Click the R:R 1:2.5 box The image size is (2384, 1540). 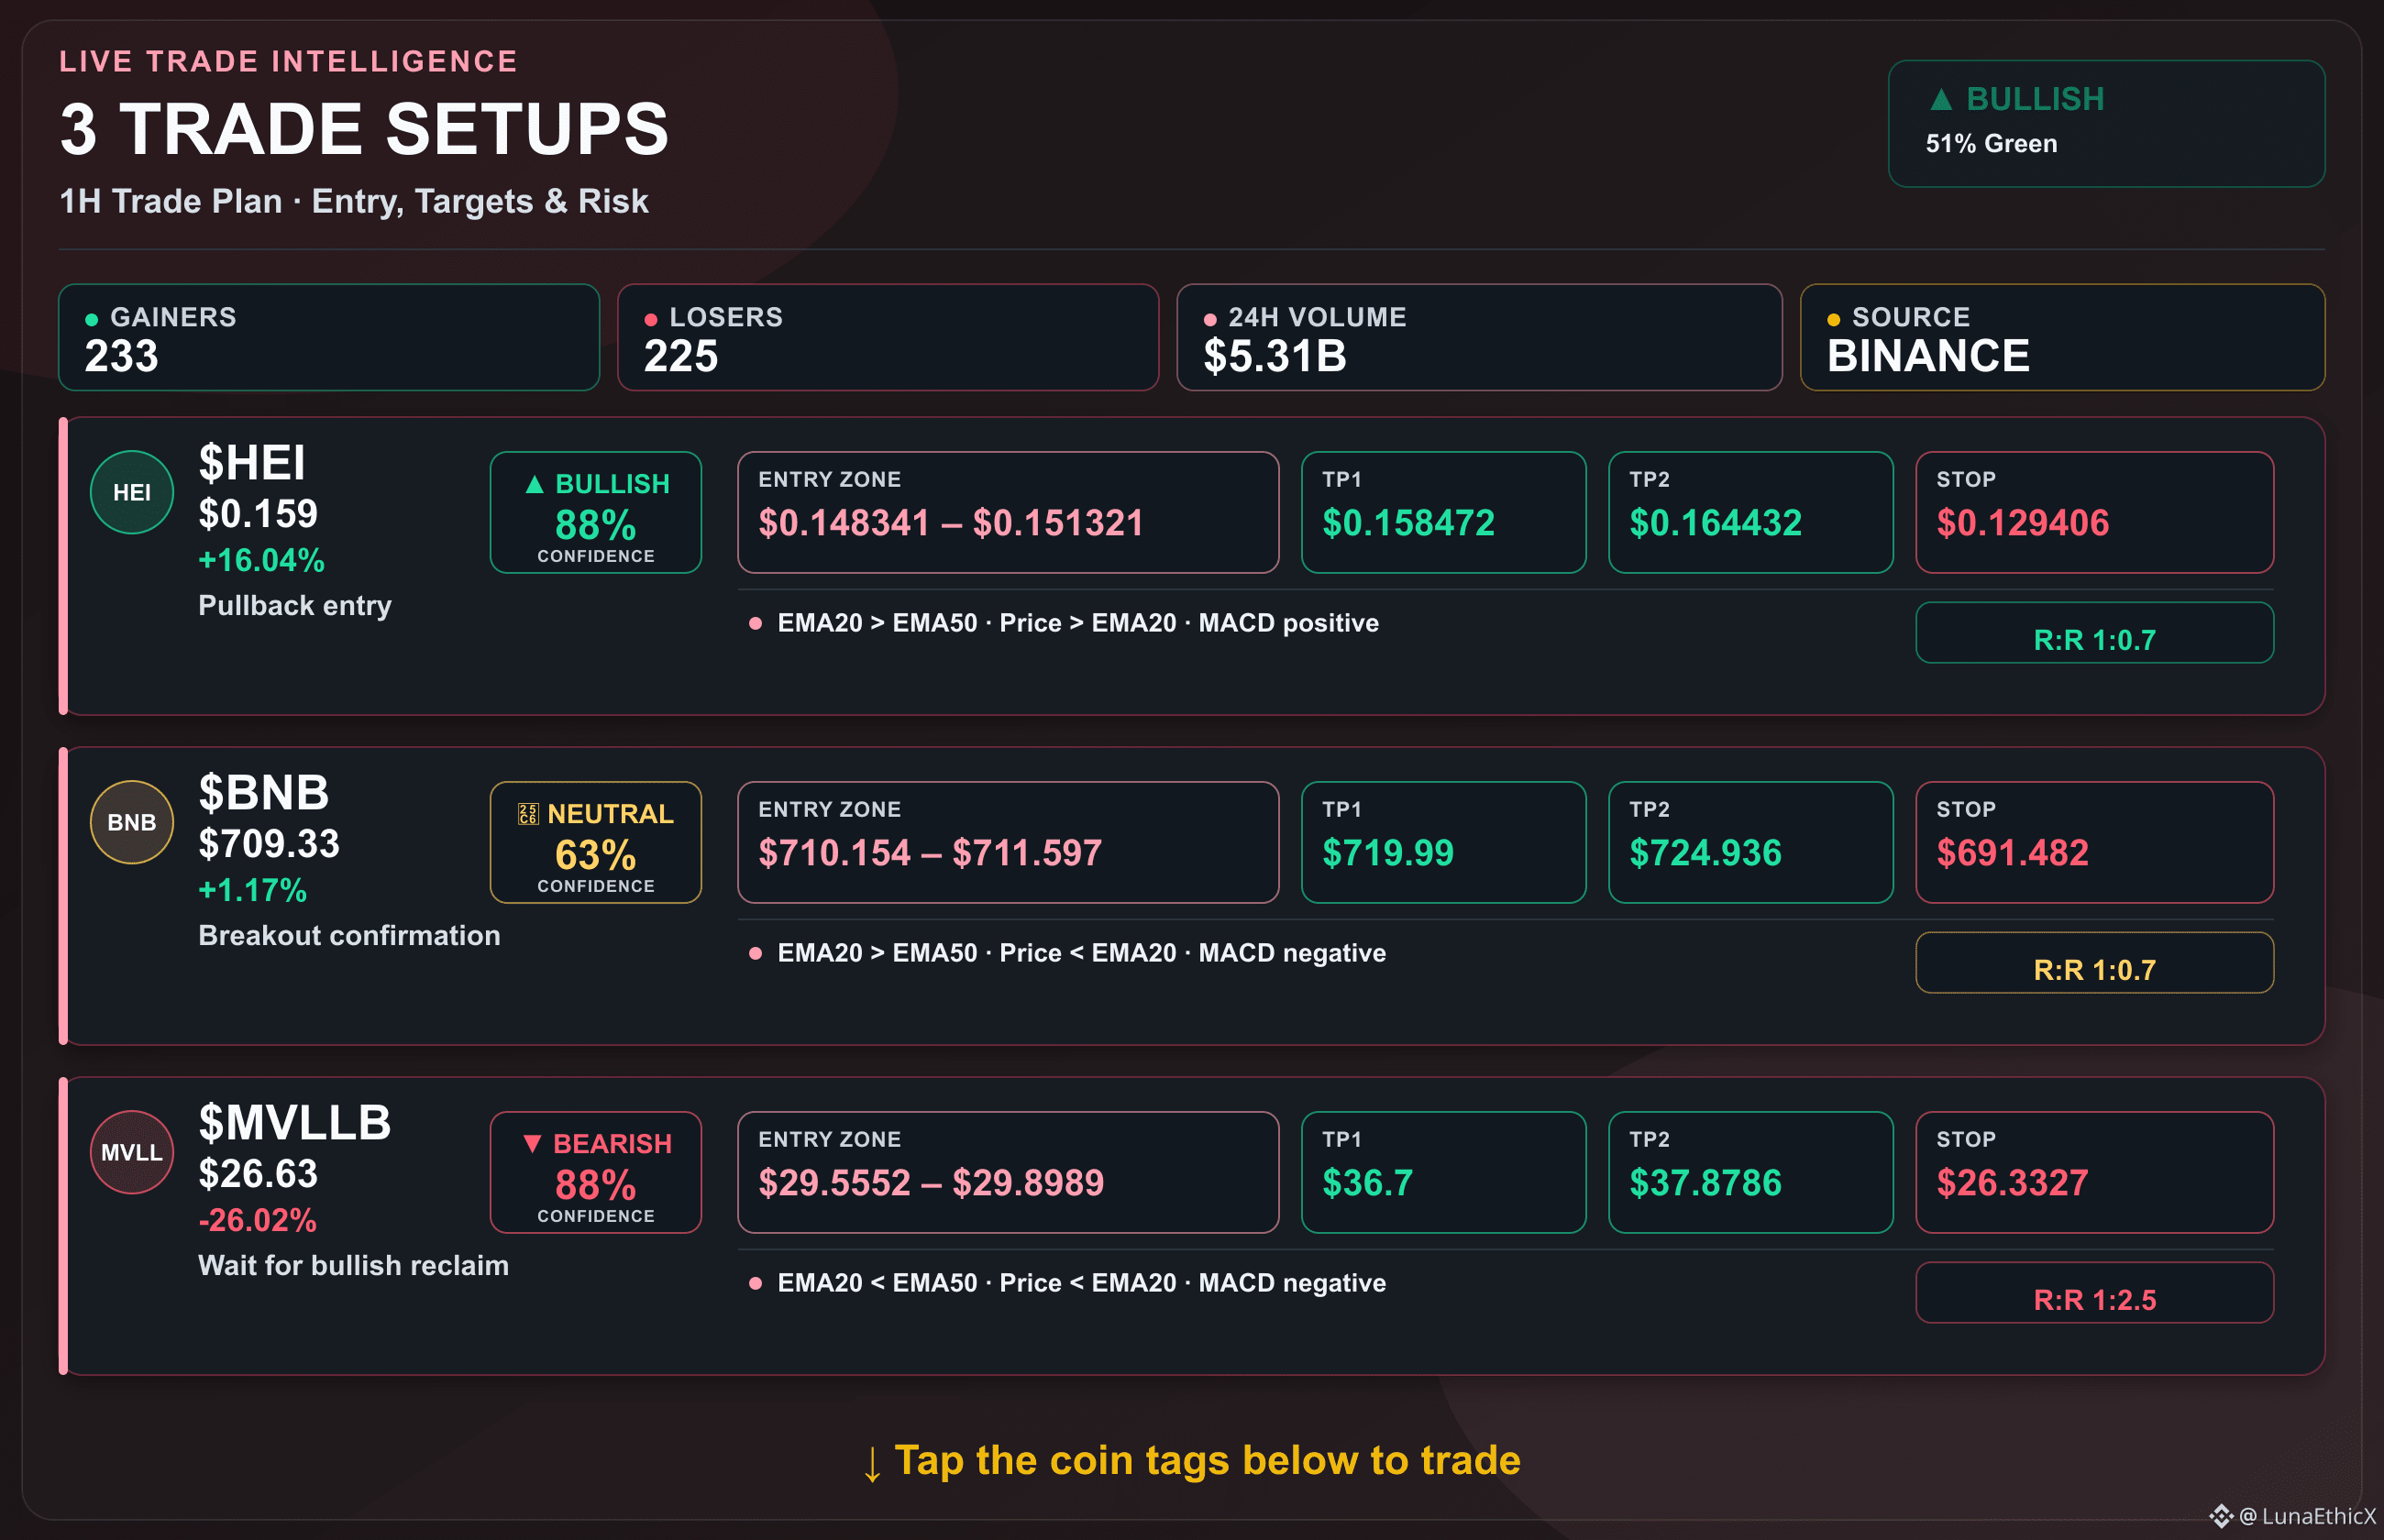(2094, 1292)
